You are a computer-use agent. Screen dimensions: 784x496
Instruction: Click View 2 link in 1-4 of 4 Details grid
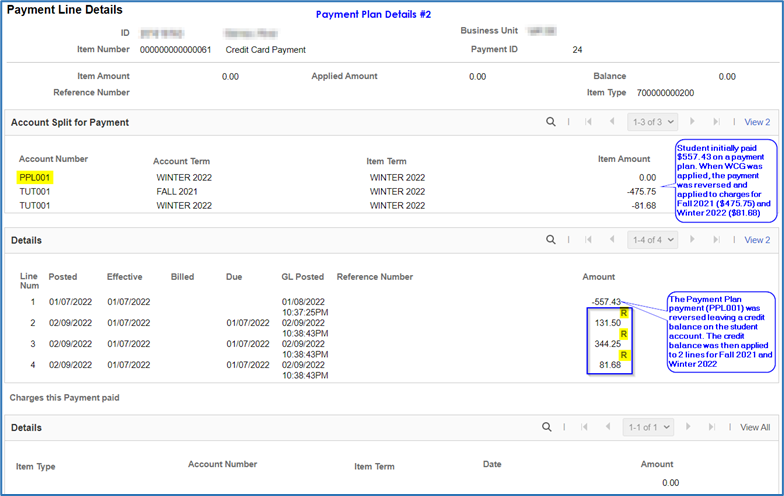tap(757, 240)
